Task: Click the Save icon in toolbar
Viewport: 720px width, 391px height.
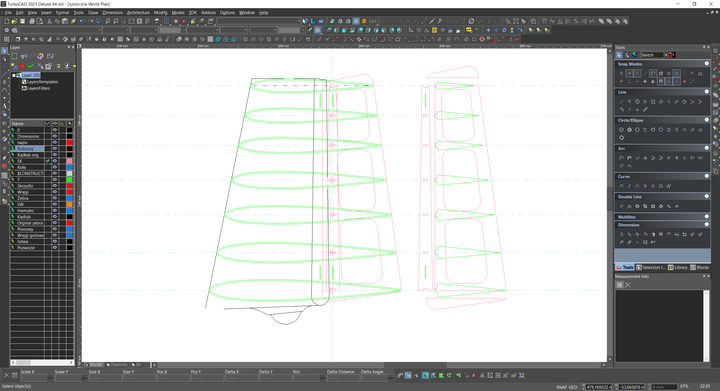Action: pyautogui.click(x=22, y=21)
